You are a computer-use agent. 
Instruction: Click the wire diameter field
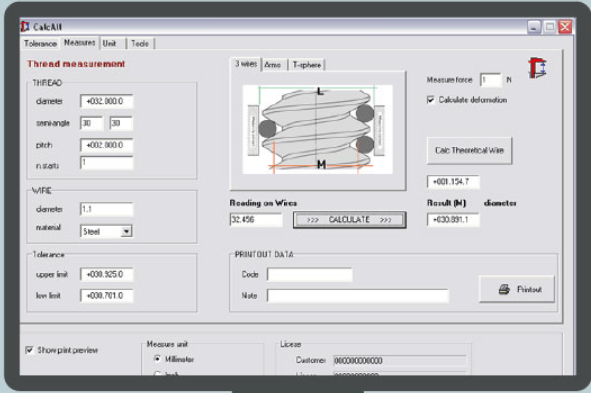click(x=107, y=209)
